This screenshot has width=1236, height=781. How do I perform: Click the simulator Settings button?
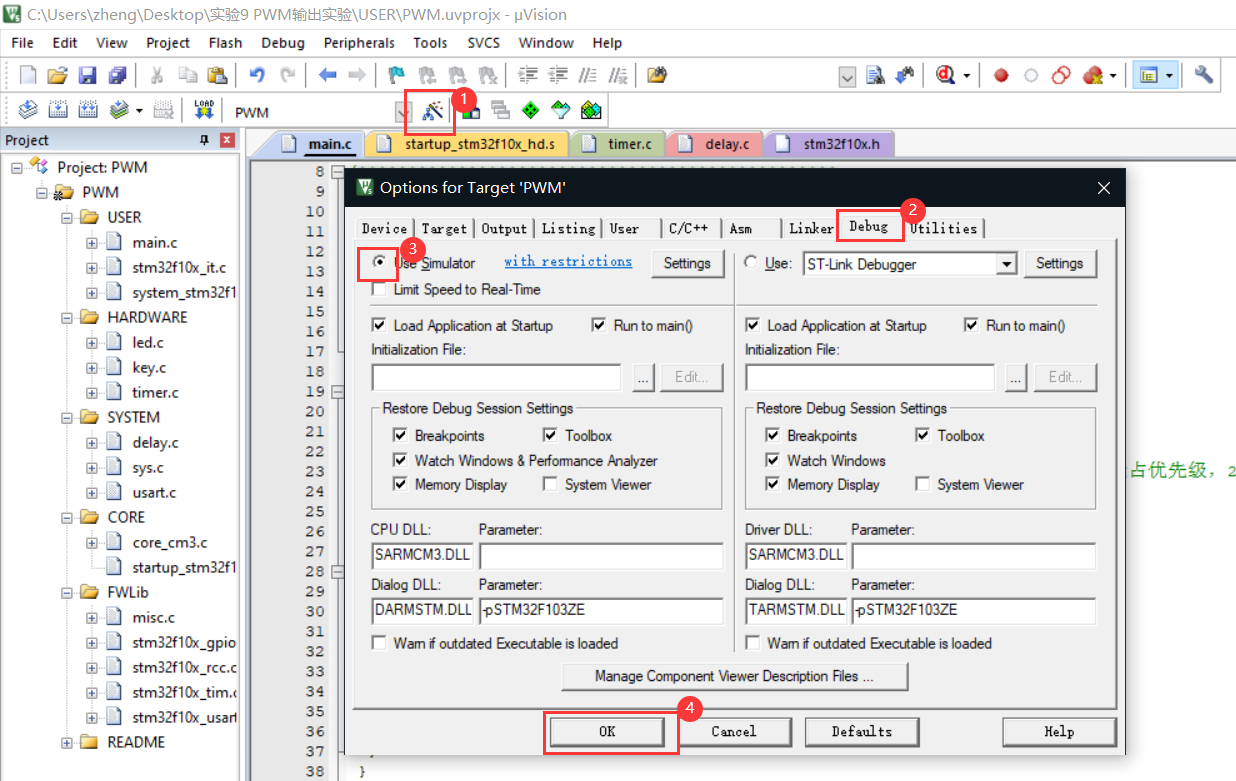point(687,263)
